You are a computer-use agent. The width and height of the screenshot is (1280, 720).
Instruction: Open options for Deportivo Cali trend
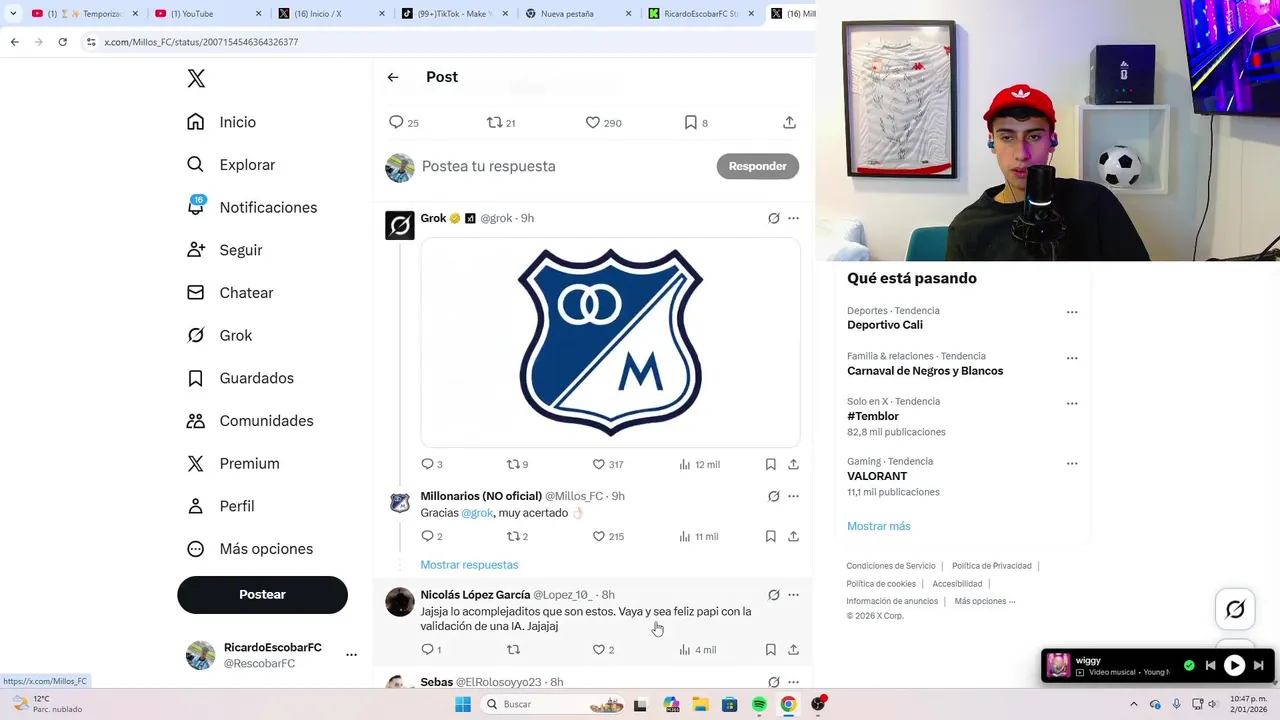click(x=1072, y=312)
